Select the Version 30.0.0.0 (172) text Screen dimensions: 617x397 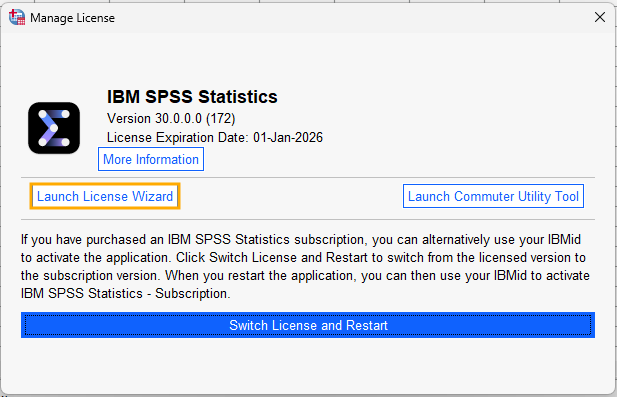click(171, 118)
